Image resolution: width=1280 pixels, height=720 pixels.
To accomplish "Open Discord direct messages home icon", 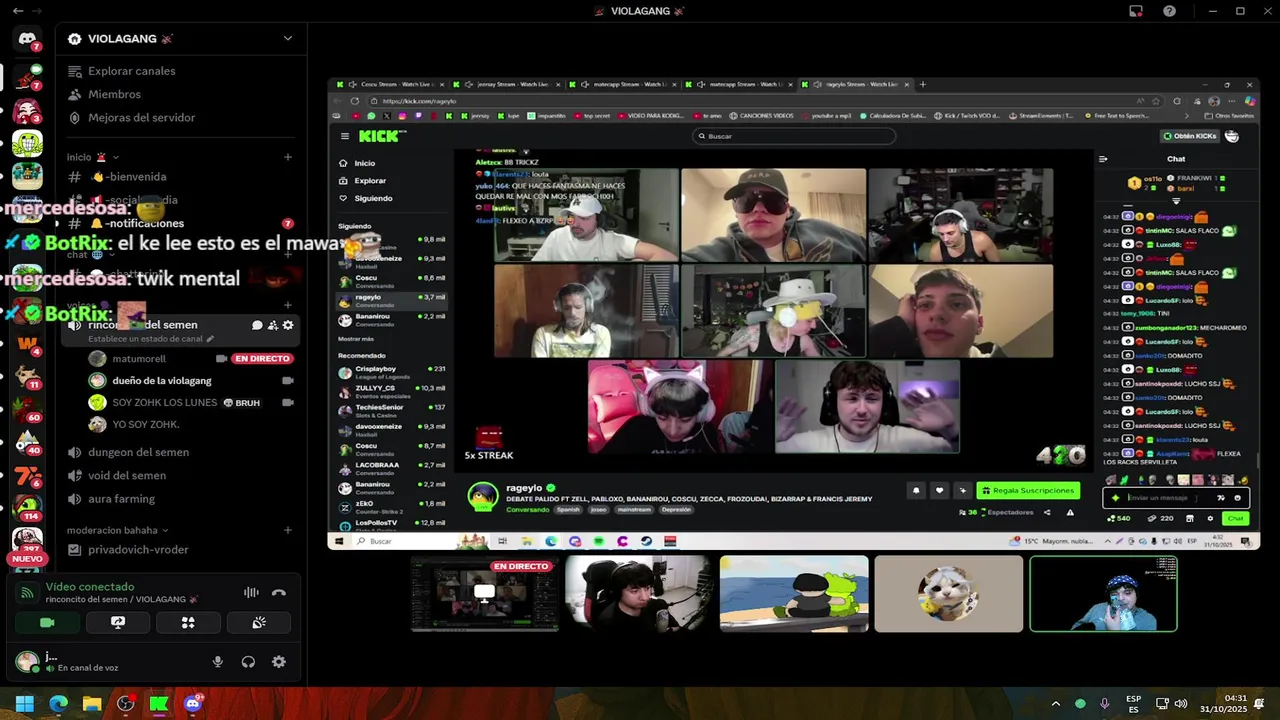I will point(27,39).
